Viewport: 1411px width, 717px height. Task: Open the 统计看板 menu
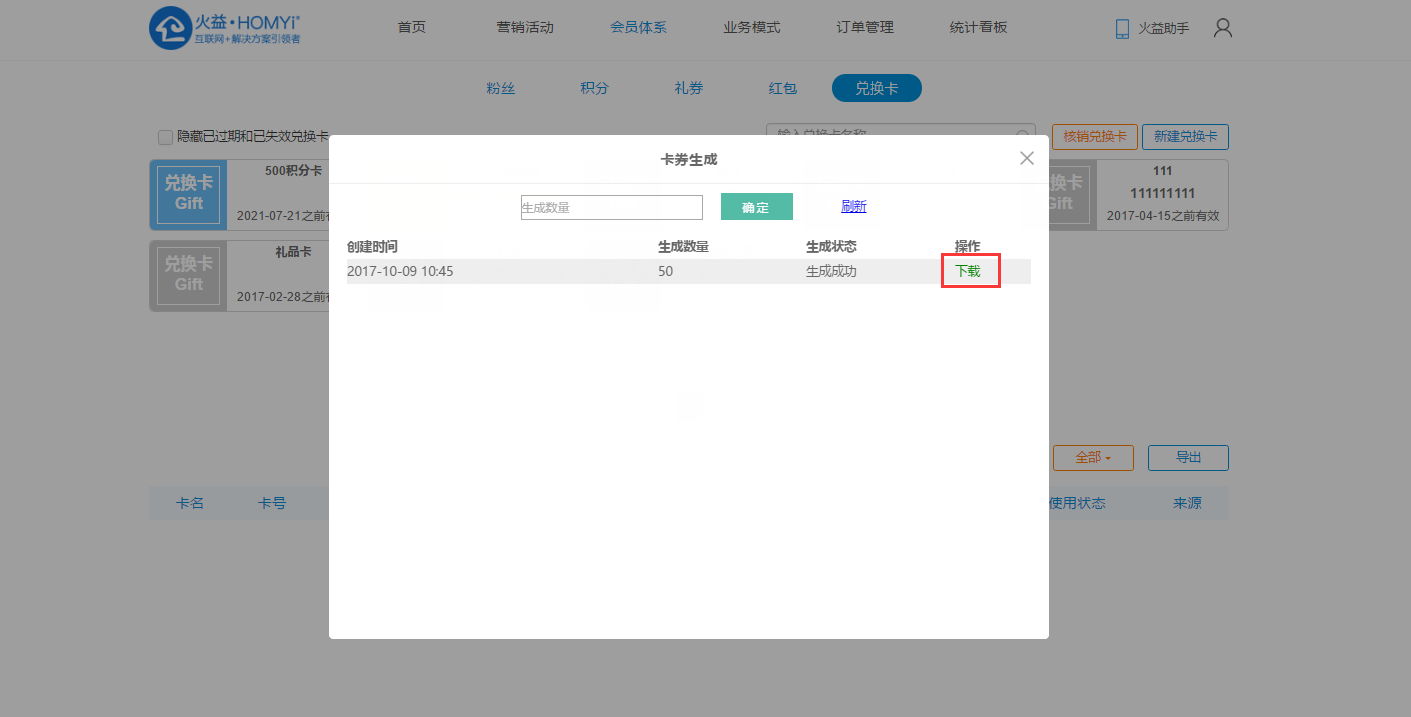tap(978, 28)
